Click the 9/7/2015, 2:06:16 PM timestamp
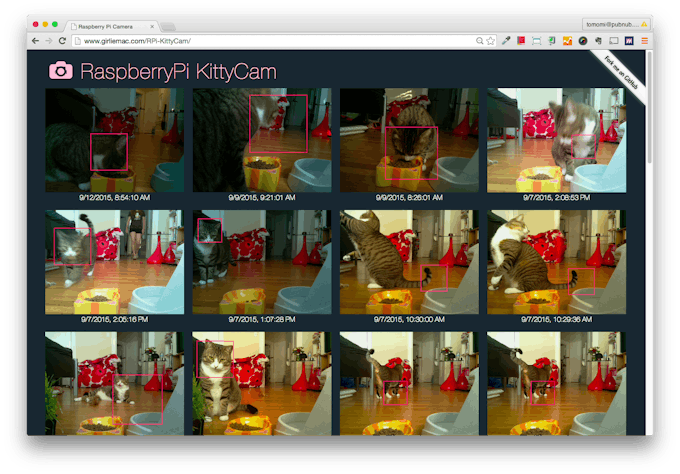 [114, 320]
